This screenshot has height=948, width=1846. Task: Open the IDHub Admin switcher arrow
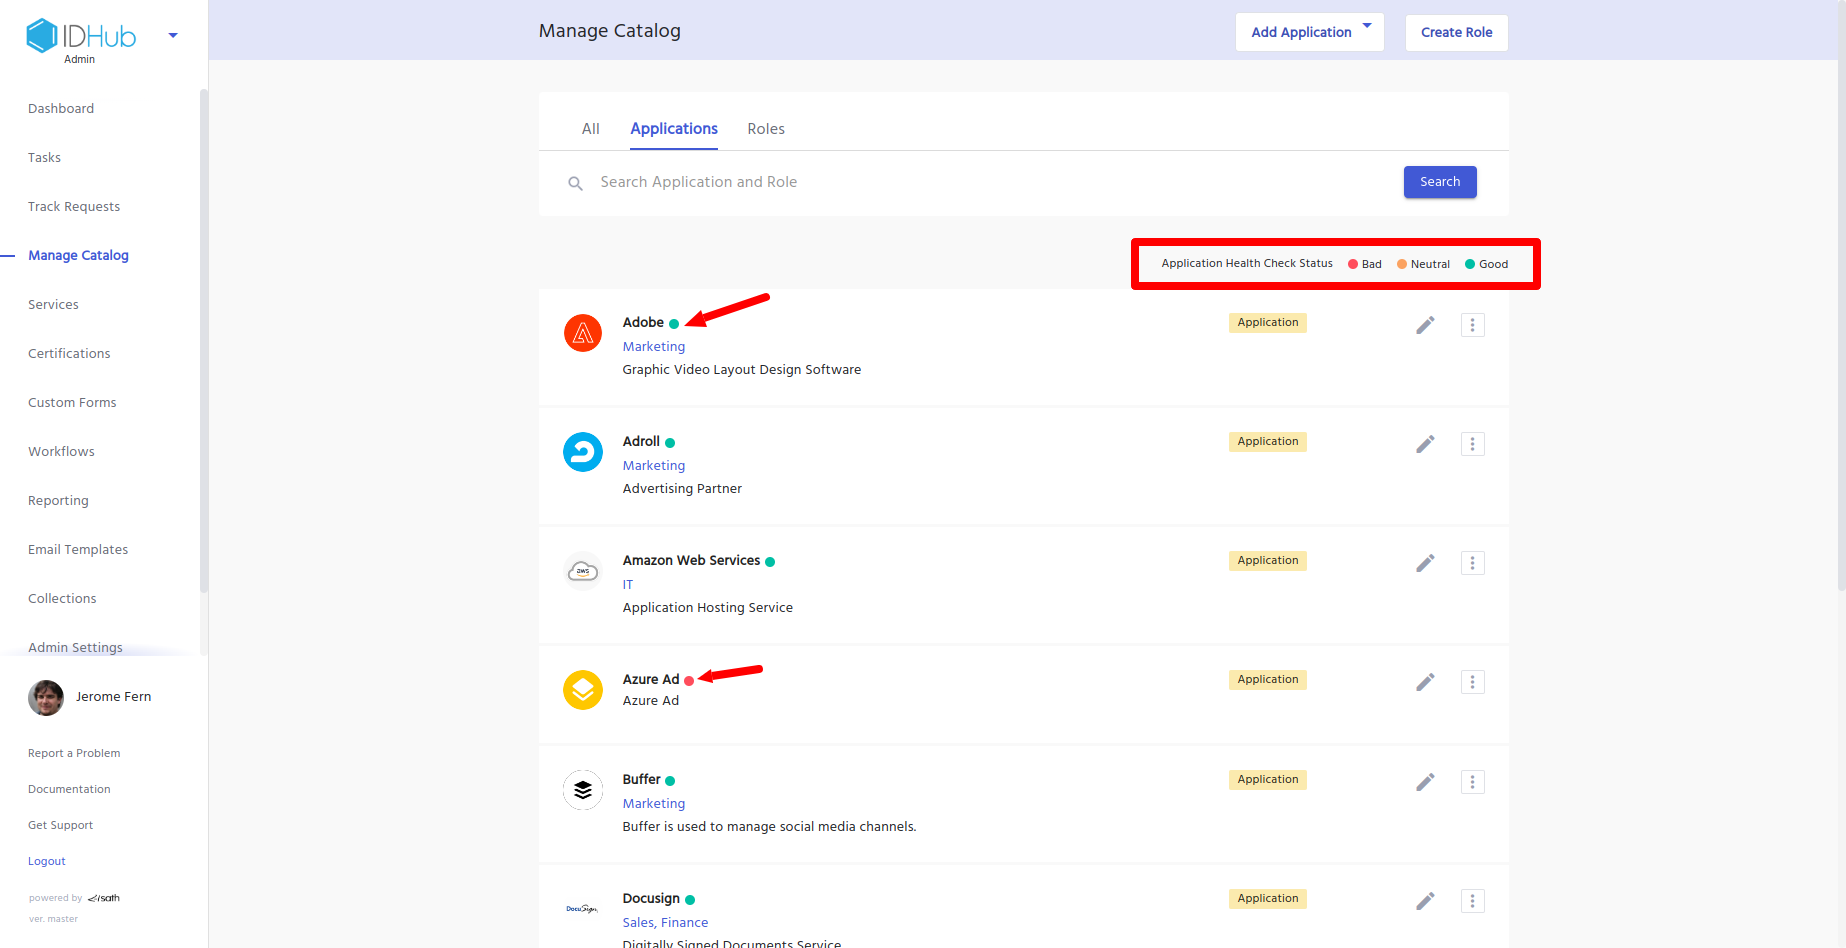(x=173, y=36)
